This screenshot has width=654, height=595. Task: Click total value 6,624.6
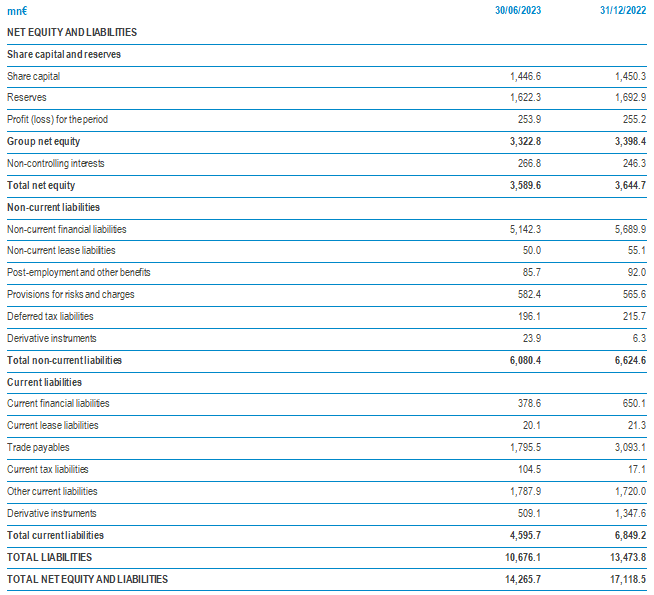coord(630,360)
